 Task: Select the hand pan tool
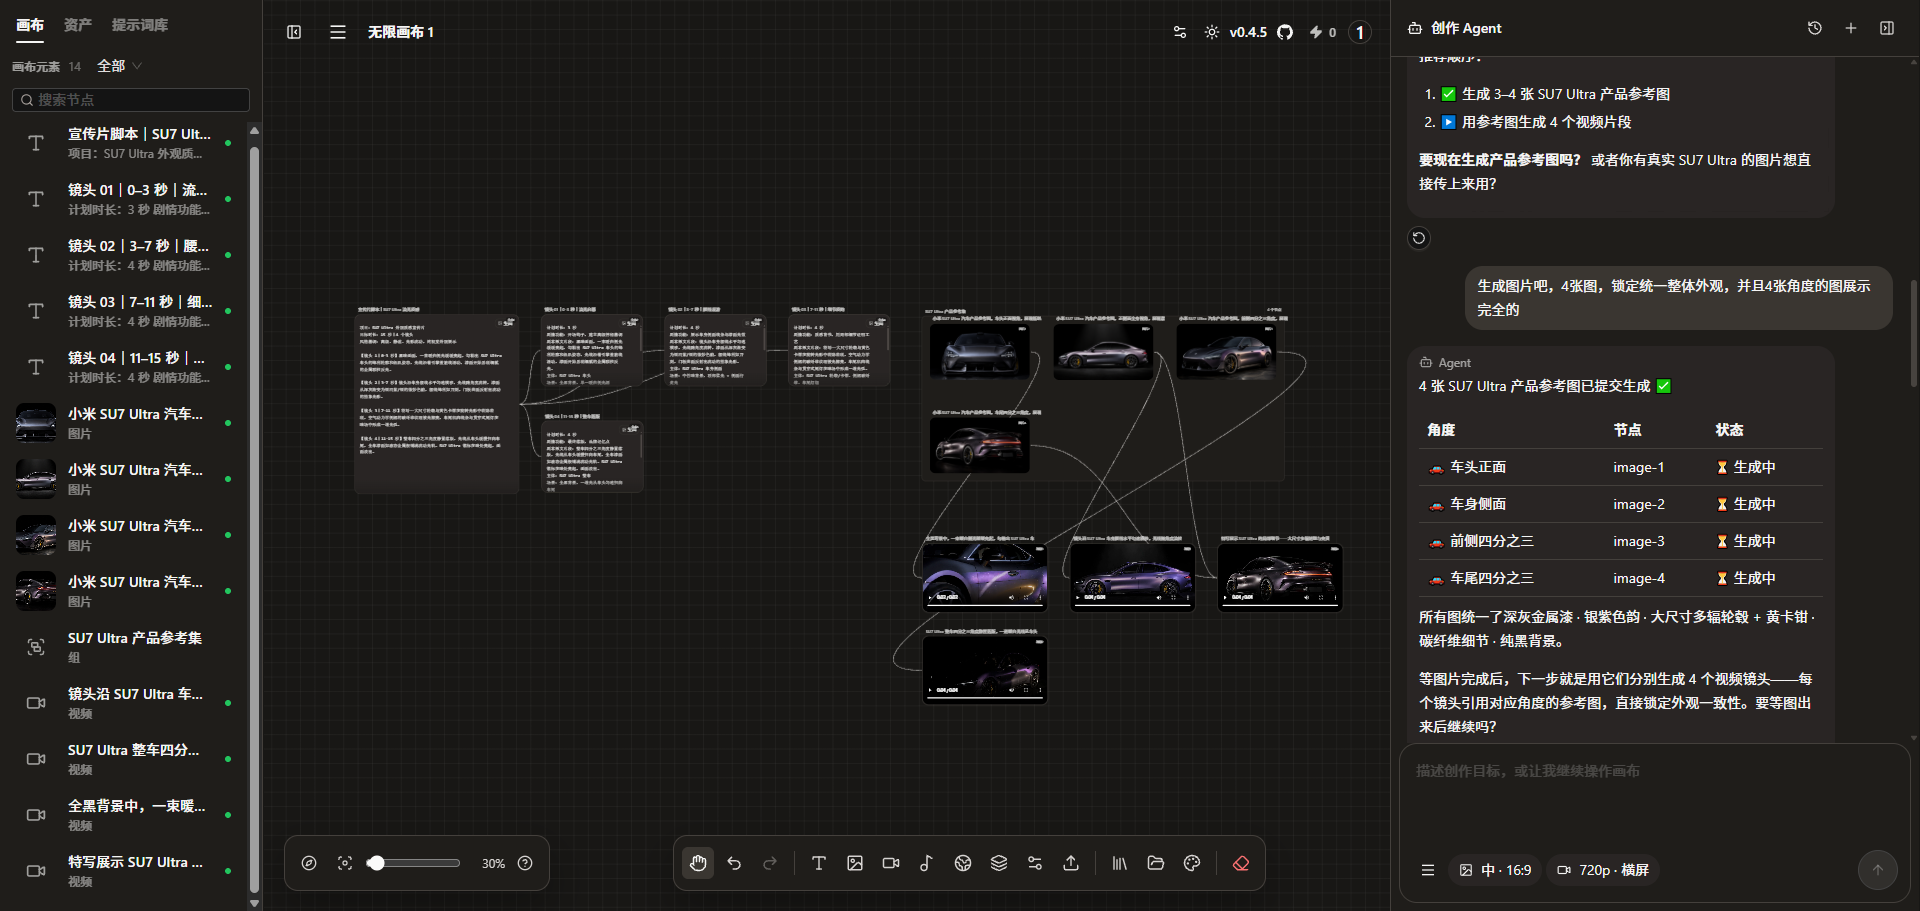[698, 863]
